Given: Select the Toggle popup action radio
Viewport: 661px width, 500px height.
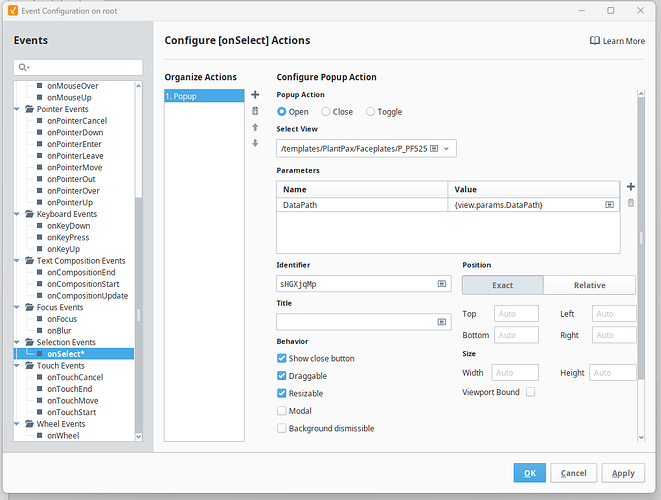Looking at the screenshot, I should pyautogui.click(x=371, y=112).
